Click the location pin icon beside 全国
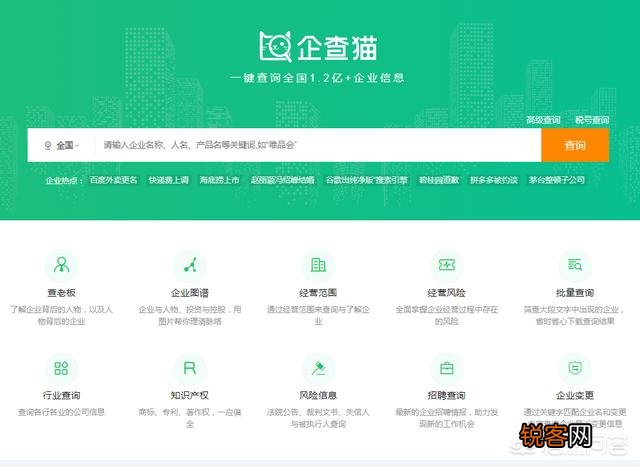 coord(48,145)
